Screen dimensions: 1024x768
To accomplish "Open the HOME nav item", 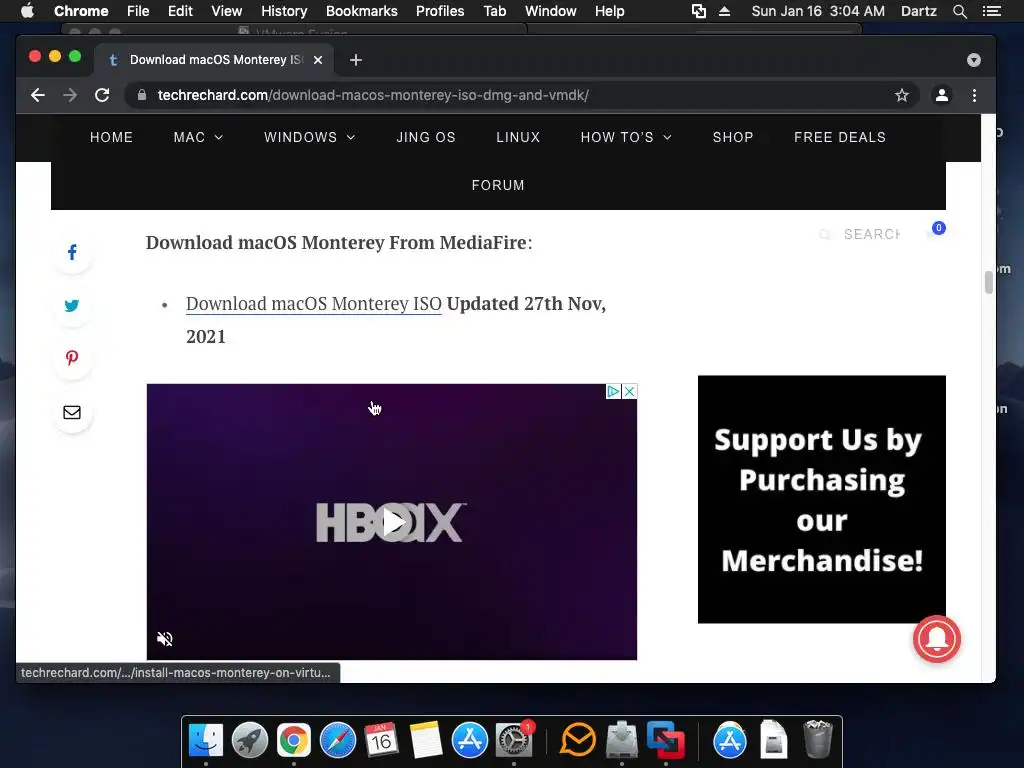I will (112, 137).
